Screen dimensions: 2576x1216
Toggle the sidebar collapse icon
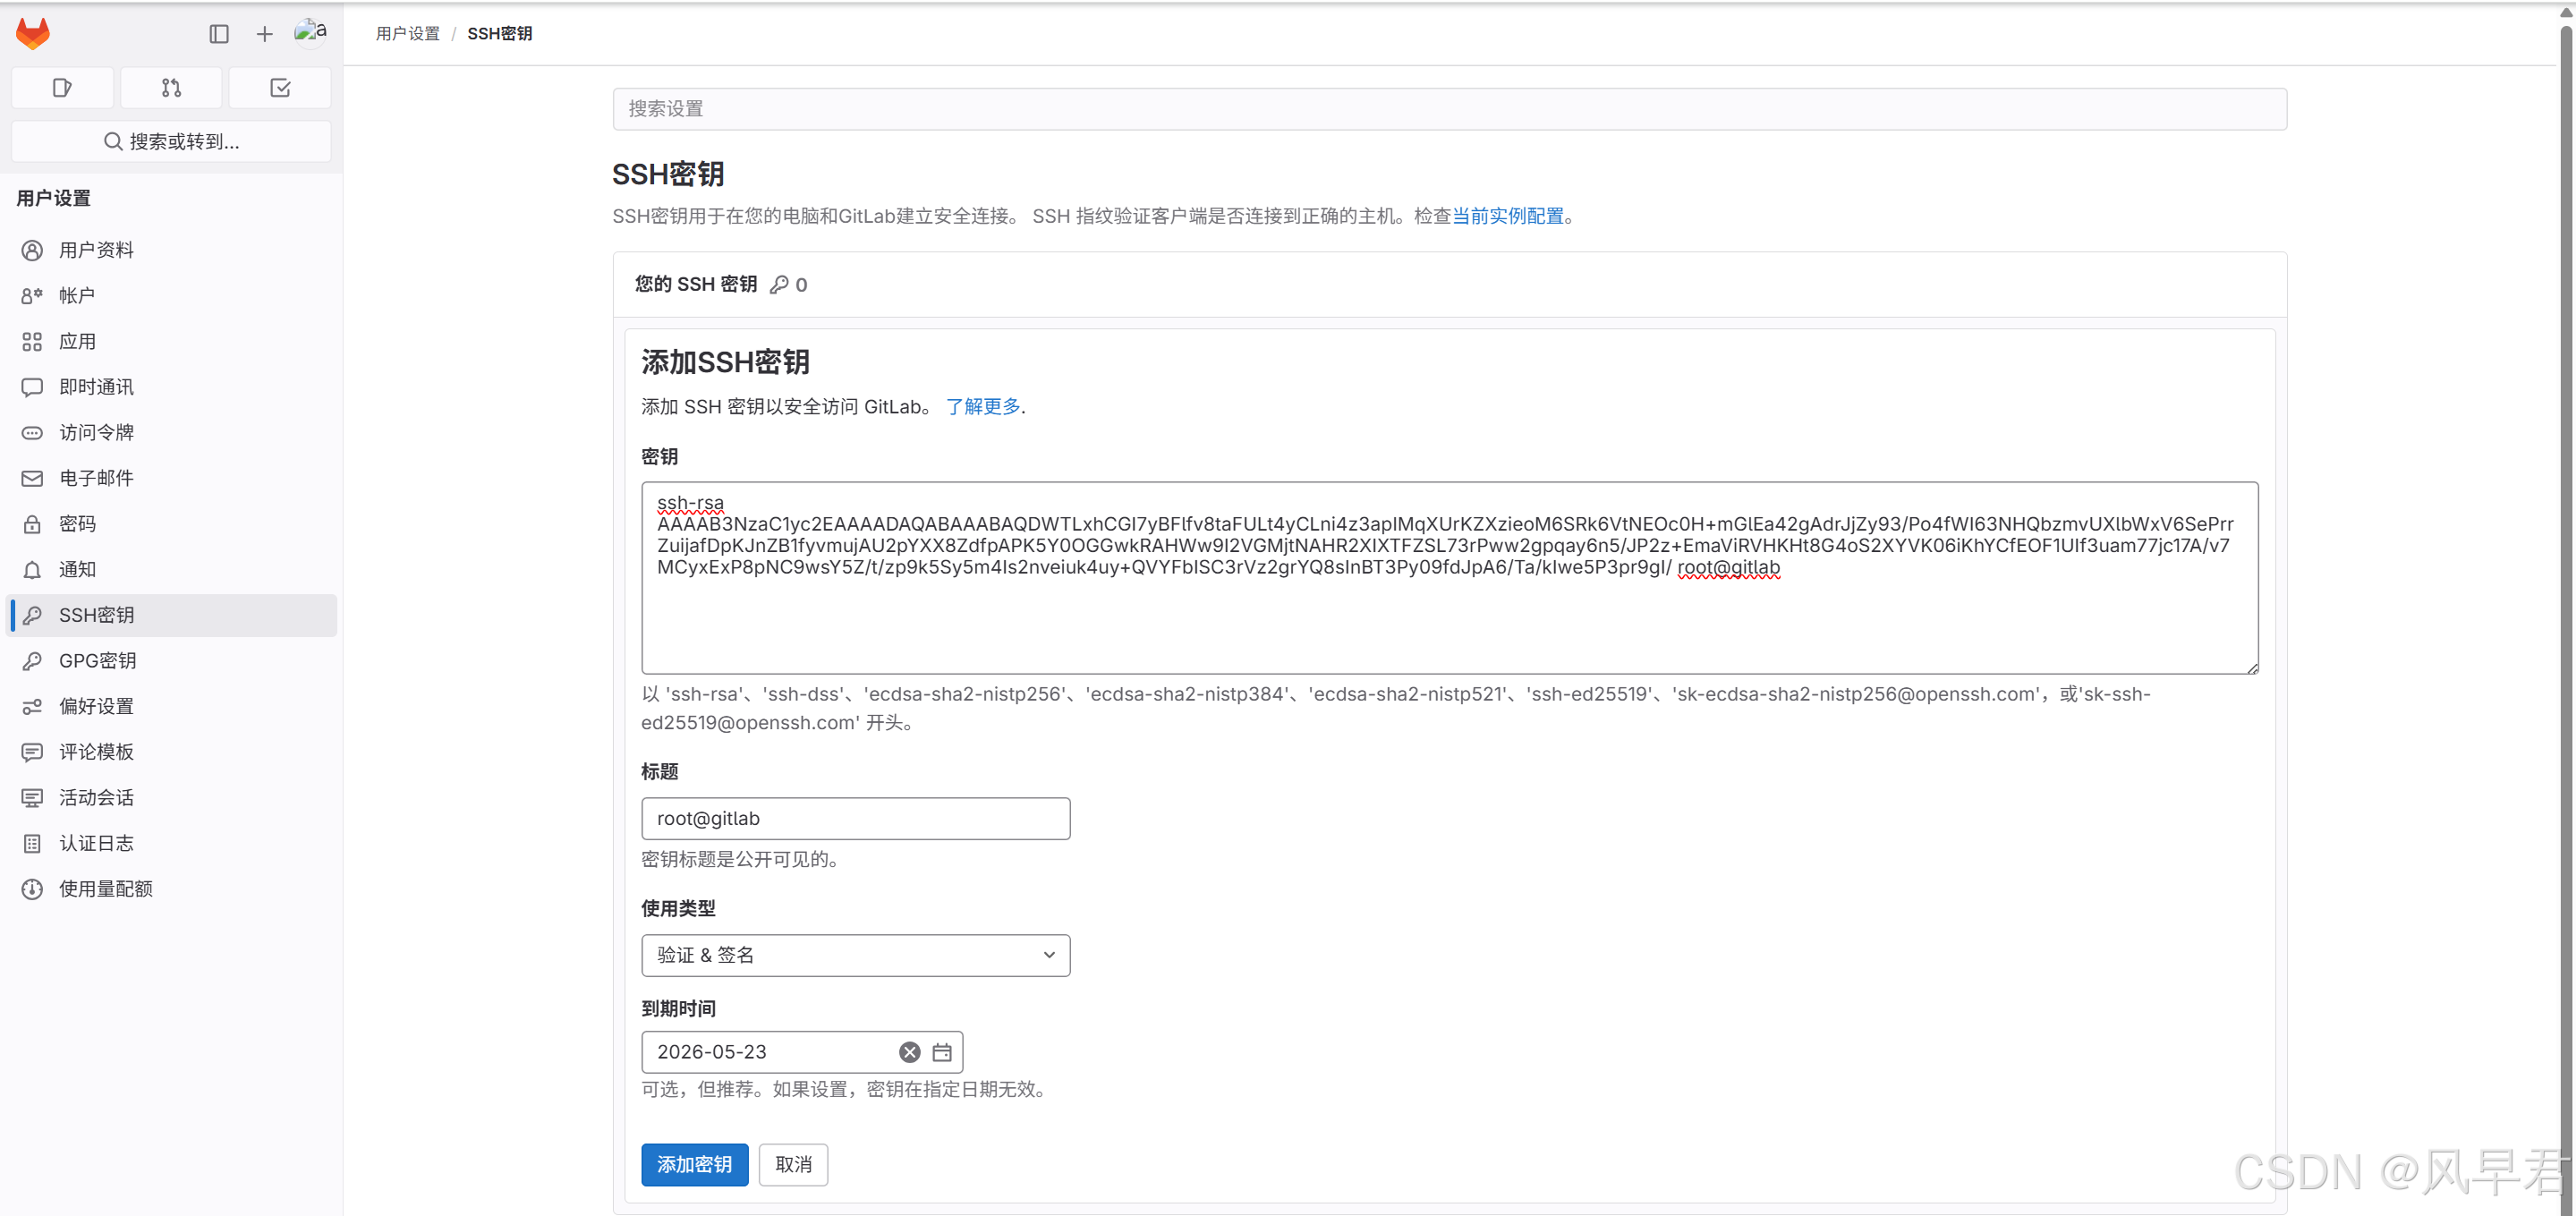pyautogui.click(x=219, y=34)
